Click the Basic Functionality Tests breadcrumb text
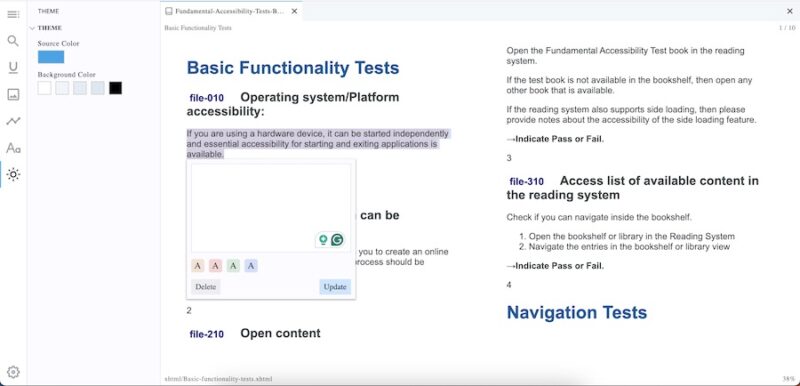Screen dimensions: 800x386 tap(198, 28)
